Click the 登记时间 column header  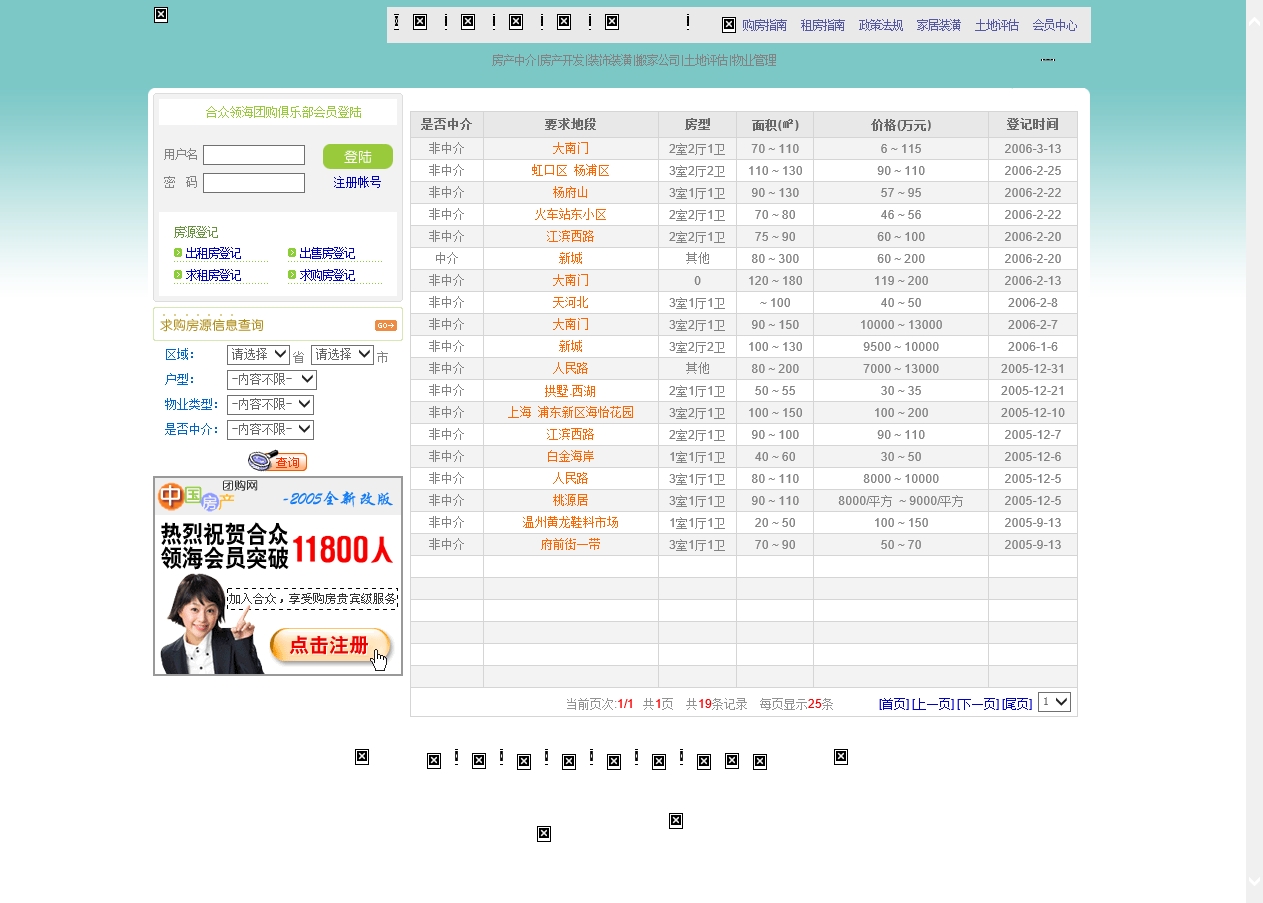(1033, 125)
